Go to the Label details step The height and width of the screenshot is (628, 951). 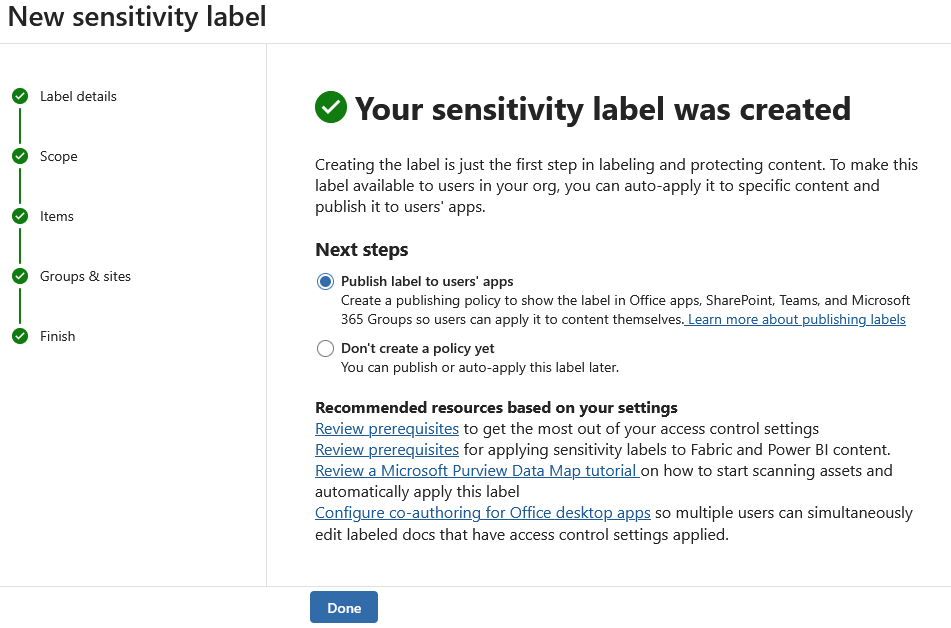tap(78, 96)
